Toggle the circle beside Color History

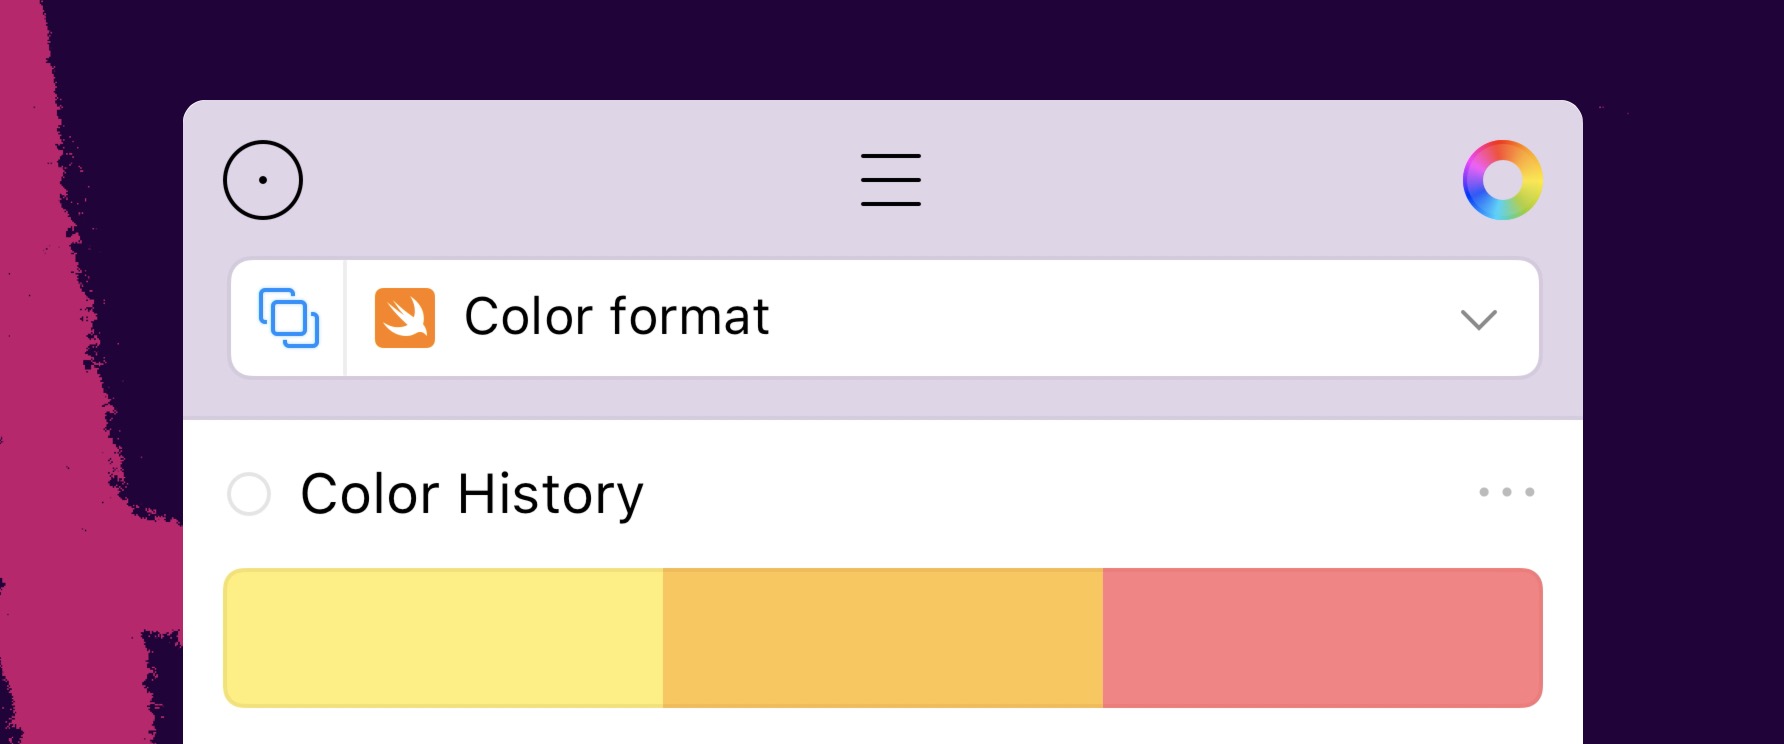[249, 494]
